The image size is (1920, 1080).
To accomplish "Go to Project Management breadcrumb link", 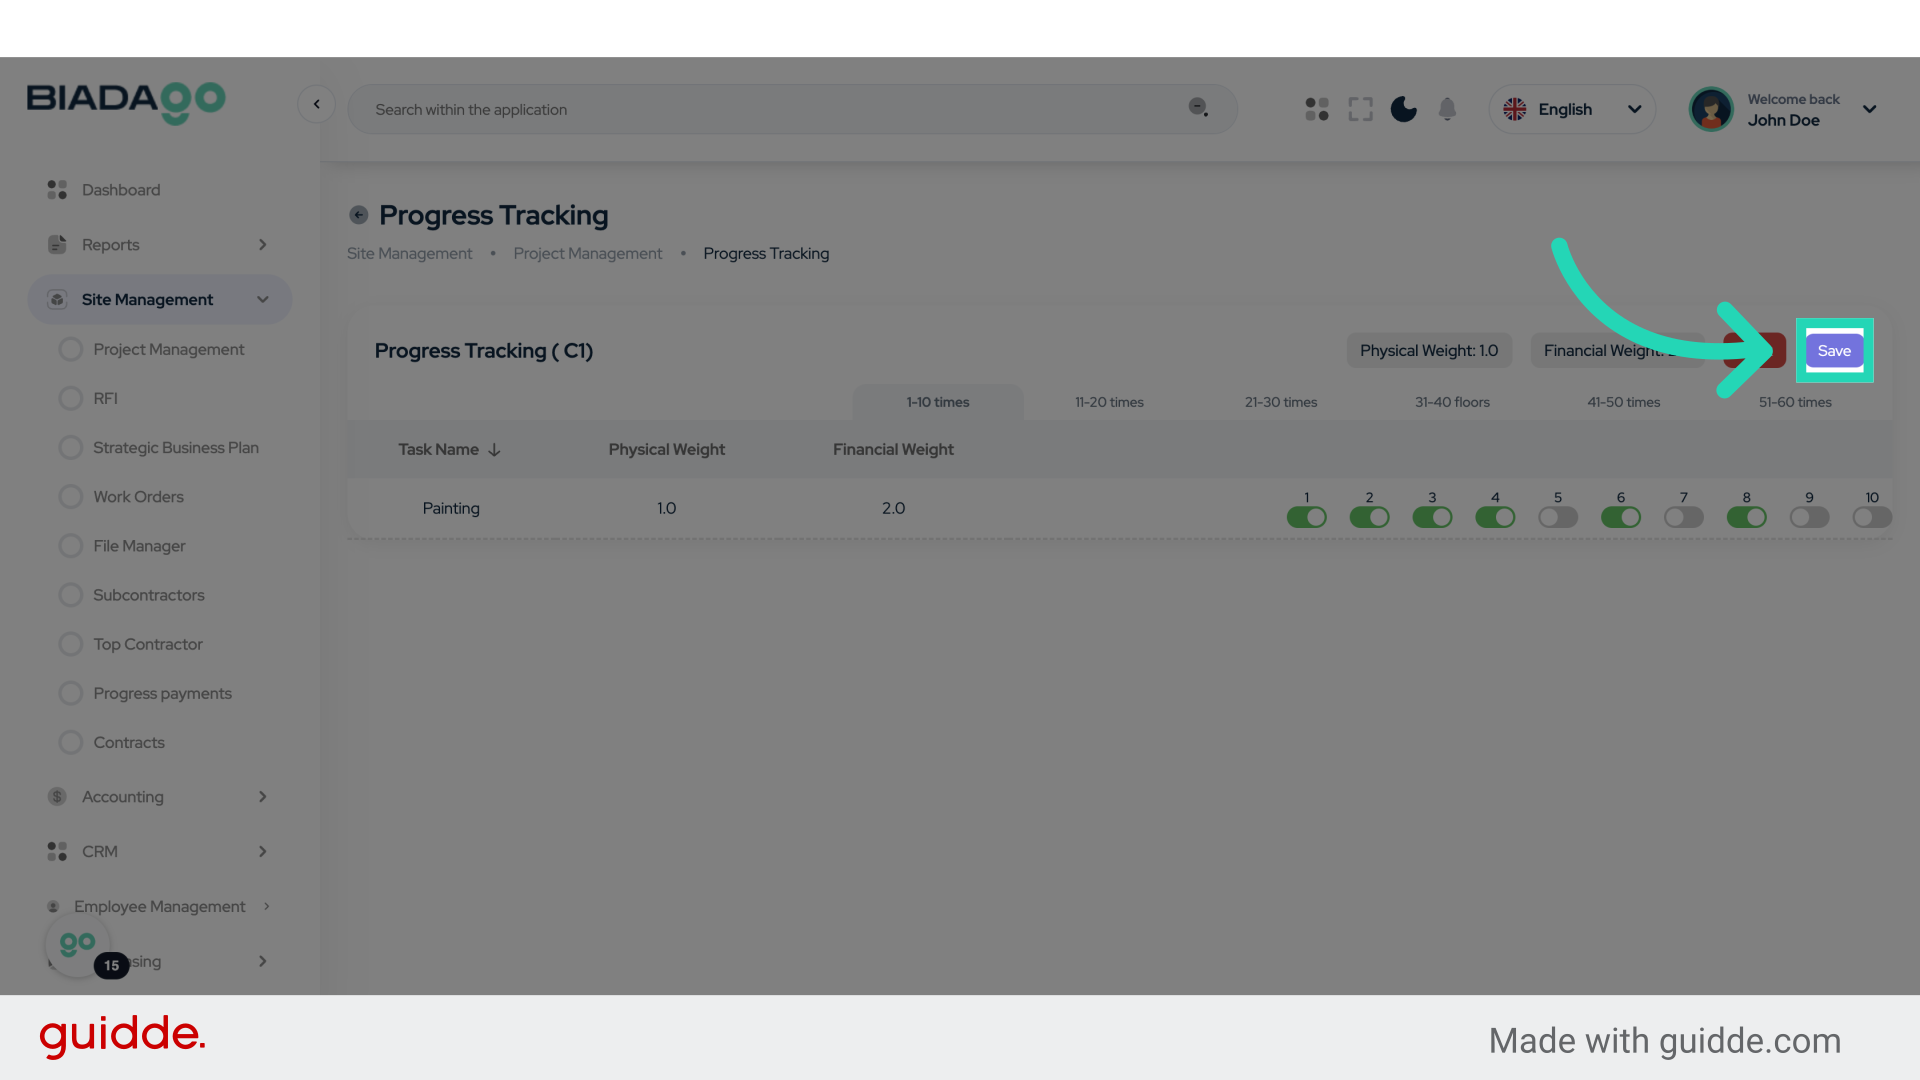I will pyautogui.click(x=587, y=254).
